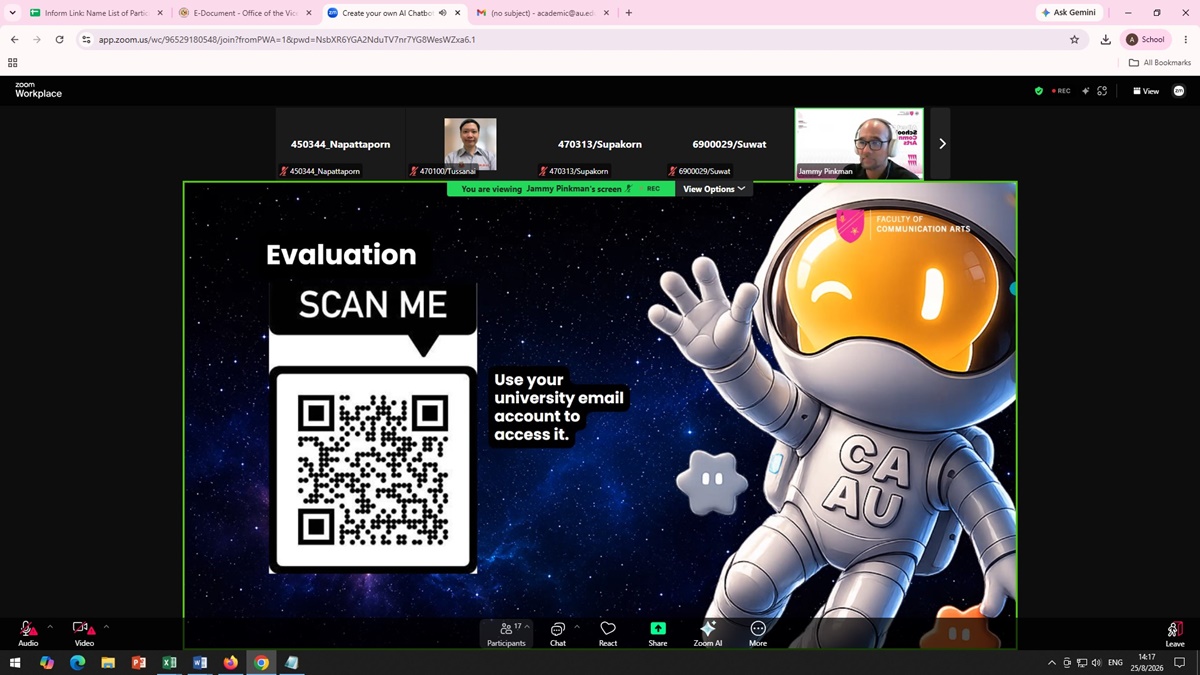
Task: Expand the caret beside Participants
Action: 527,627
